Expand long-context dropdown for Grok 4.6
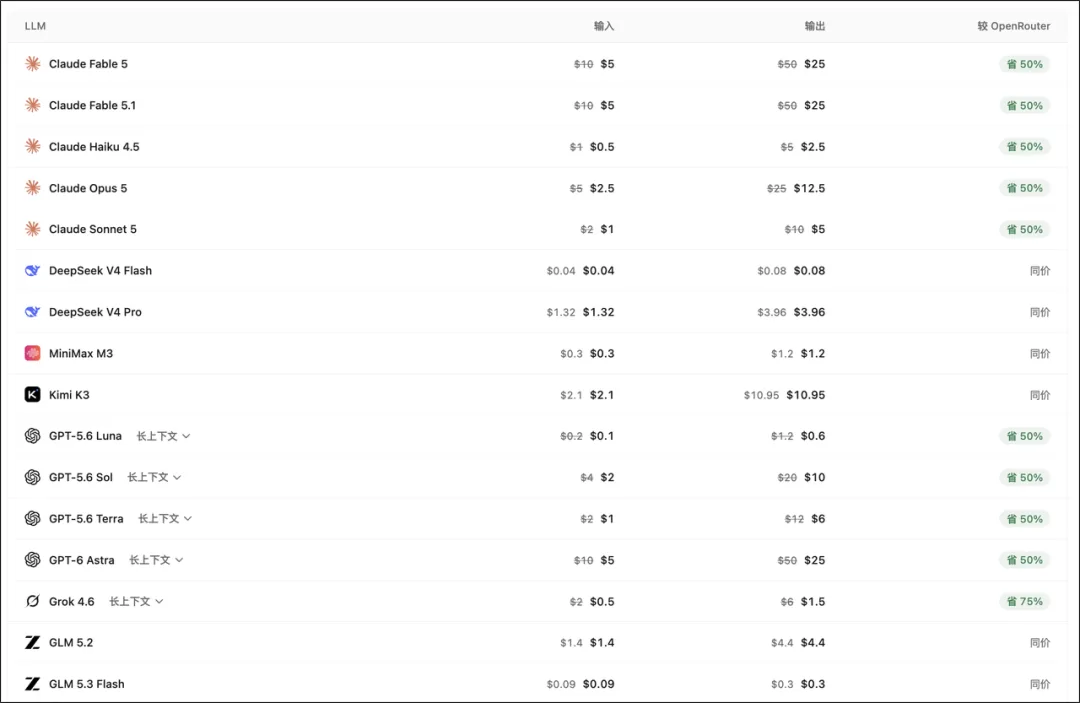The height and width of the screenshot is (703, 1080). point(136,601)
